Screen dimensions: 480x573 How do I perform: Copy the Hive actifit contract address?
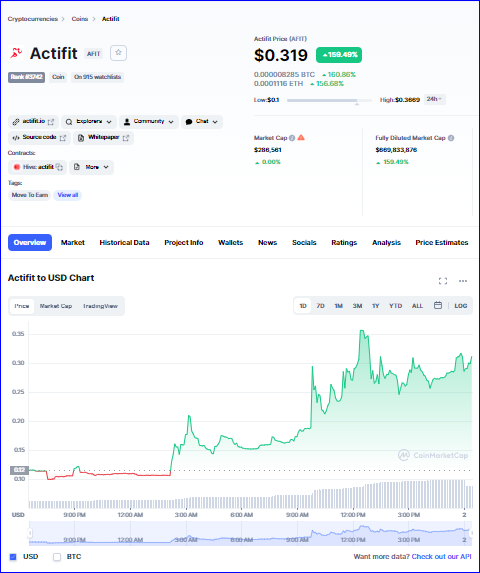(59, 167)
